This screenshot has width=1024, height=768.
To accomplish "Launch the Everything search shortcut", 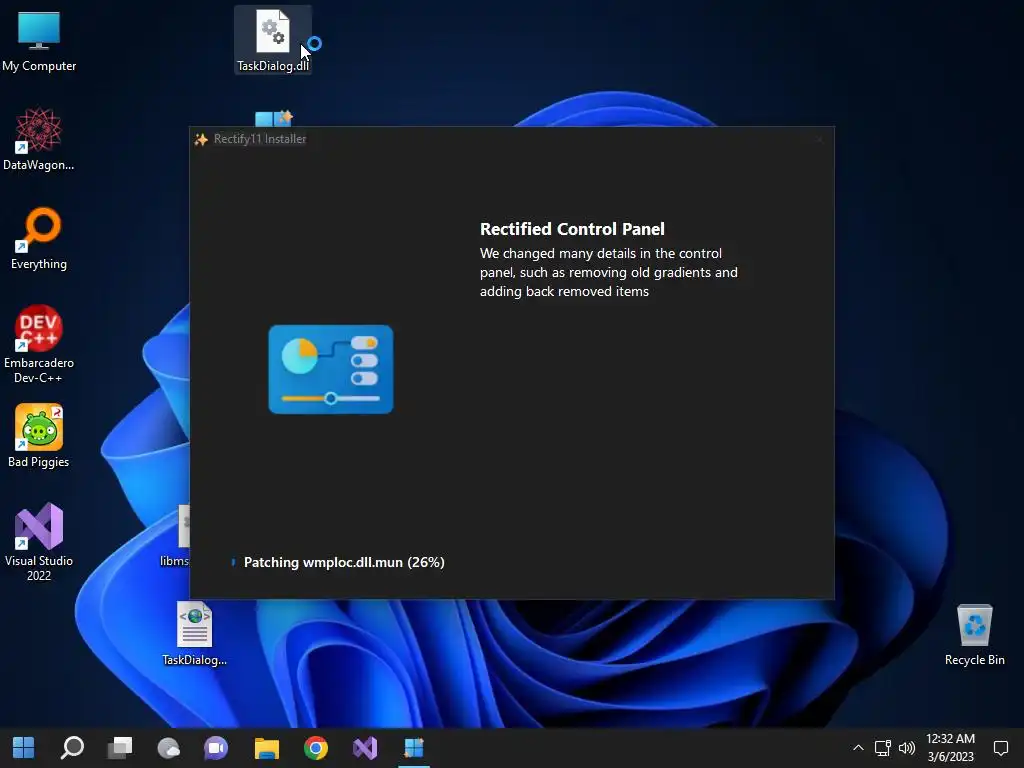I will point(39,238).
